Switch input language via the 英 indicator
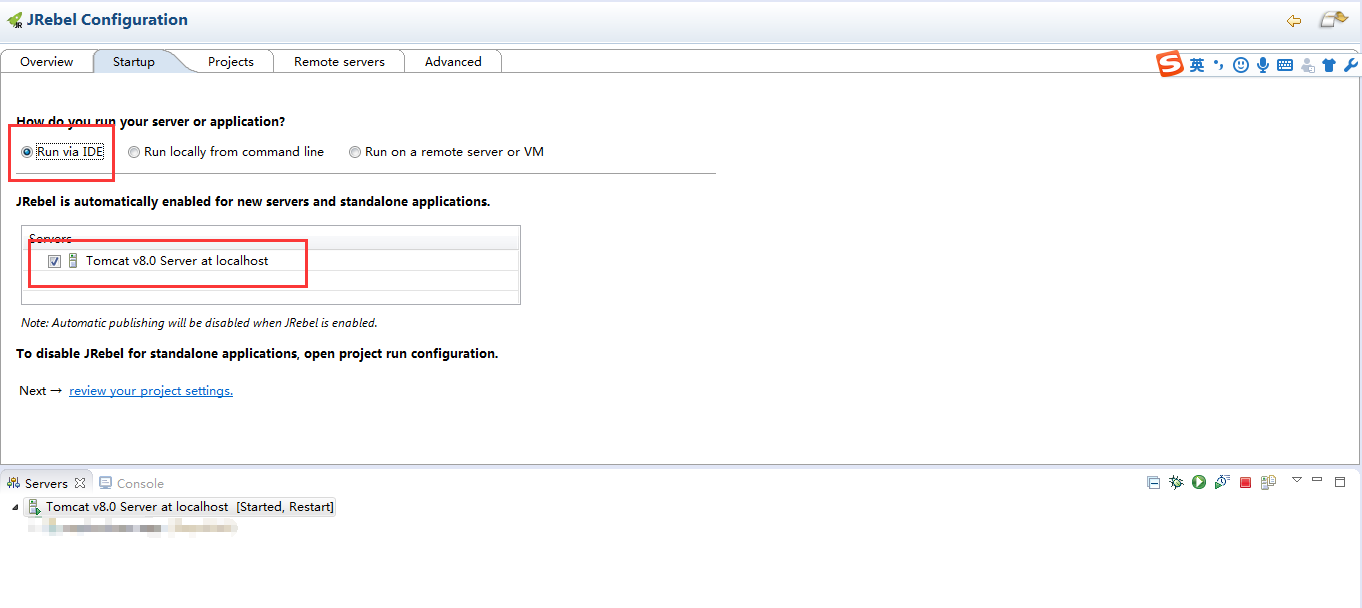The height and width of the screenshot is (608, 1362). (1197, 65)
